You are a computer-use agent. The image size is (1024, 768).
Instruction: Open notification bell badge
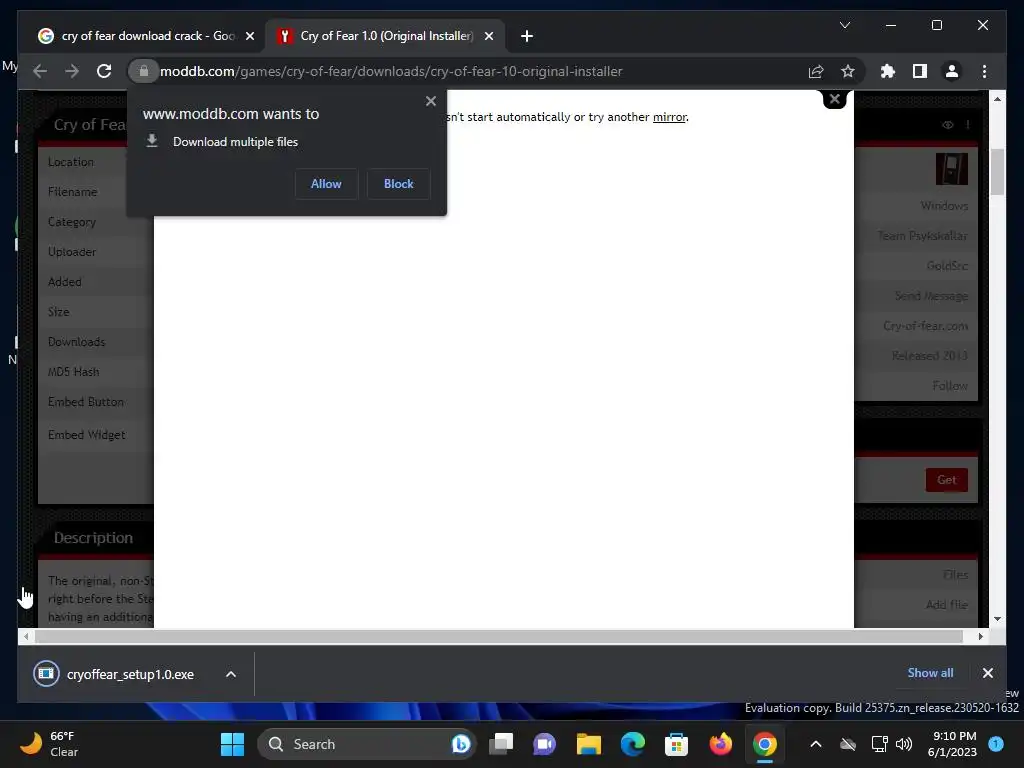996,744
